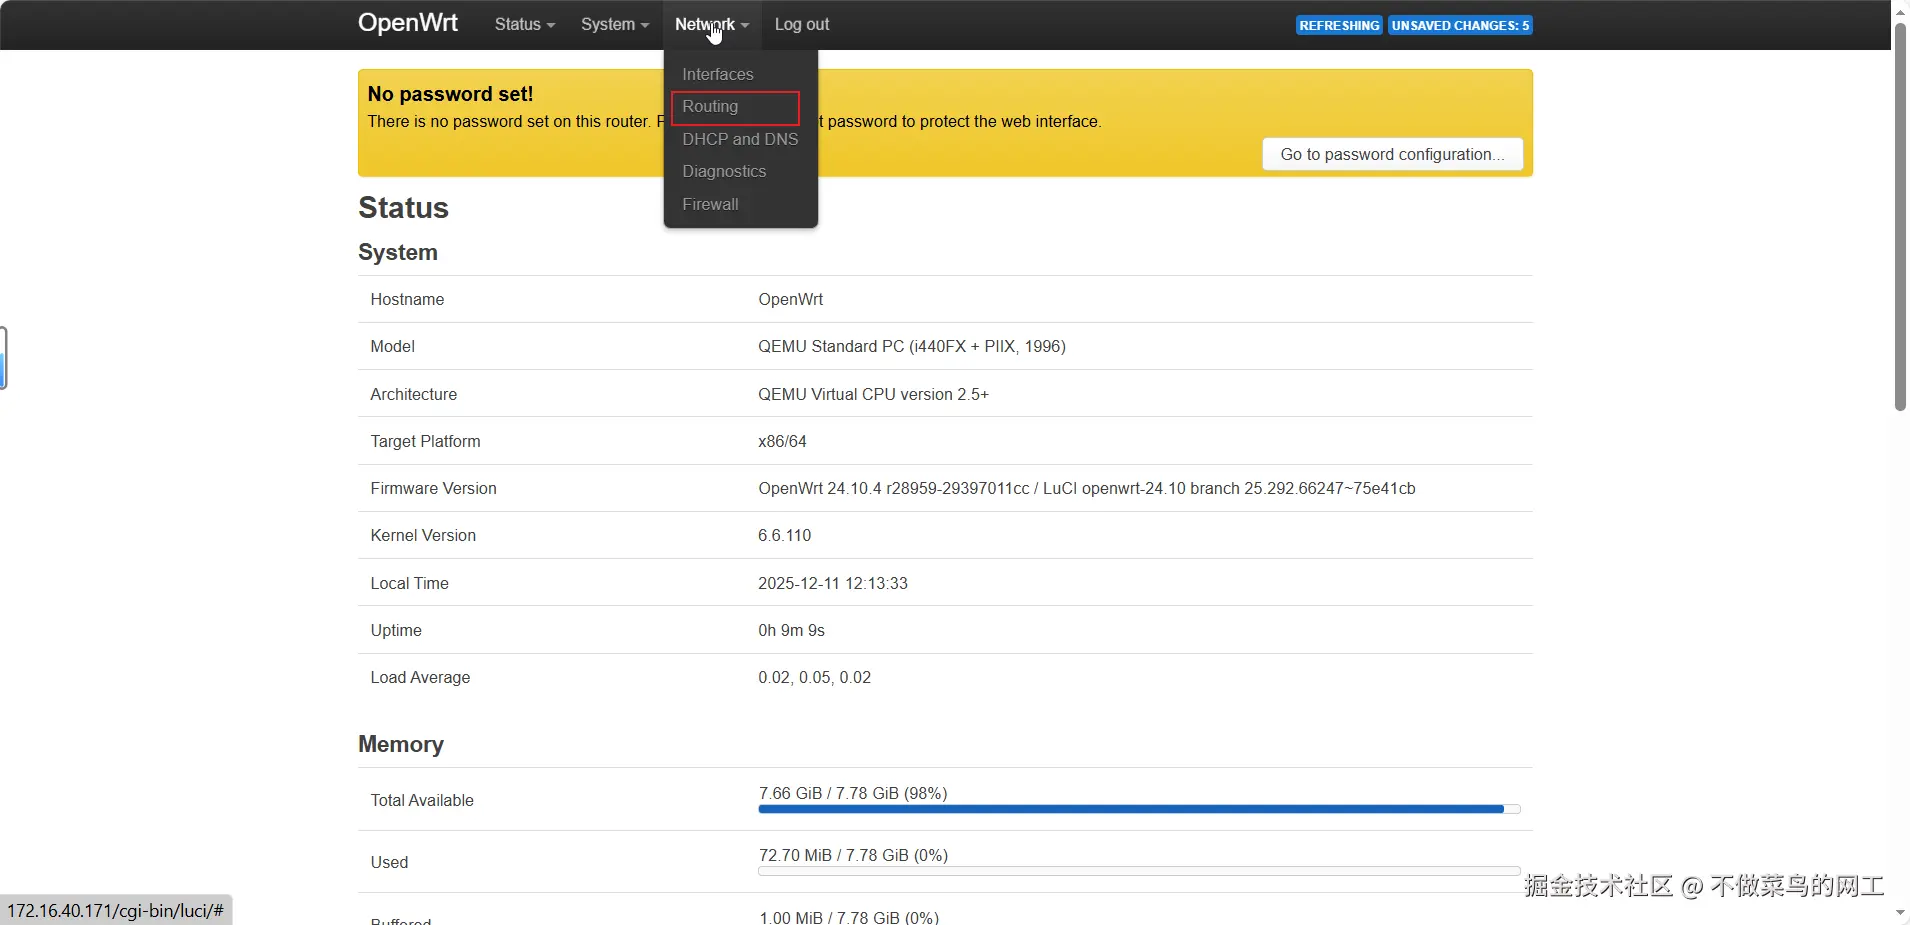This screenshot has height=925, width=1910.
Task: Click the Used memory progress bar
Action: coord(1139,871)
